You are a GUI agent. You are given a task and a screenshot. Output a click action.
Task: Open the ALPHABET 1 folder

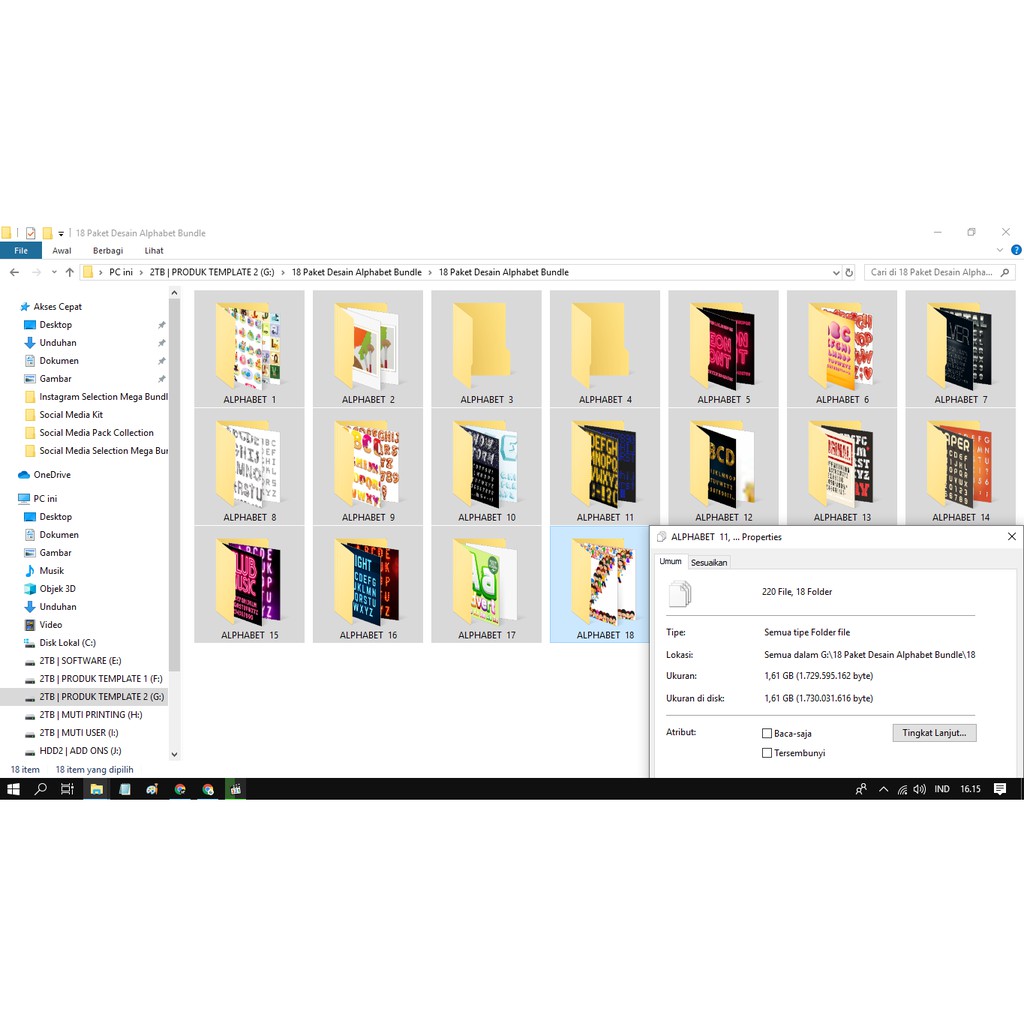click(x=249, y=349)
